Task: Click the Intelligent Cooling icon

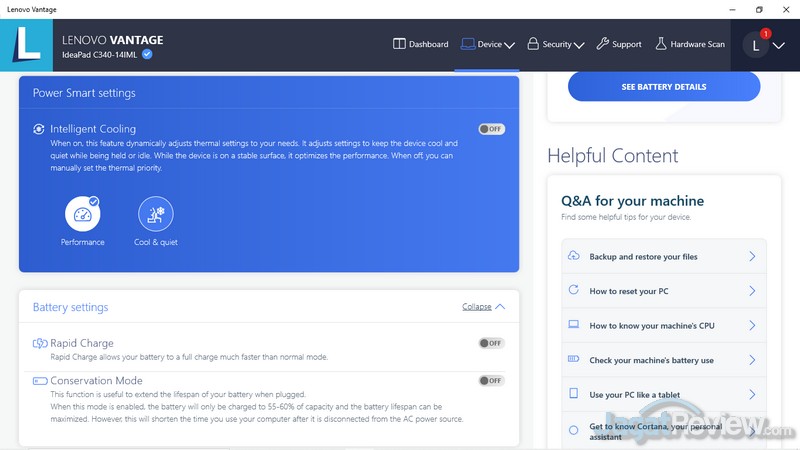Action: pyautogui.click(x=39, y=129)
